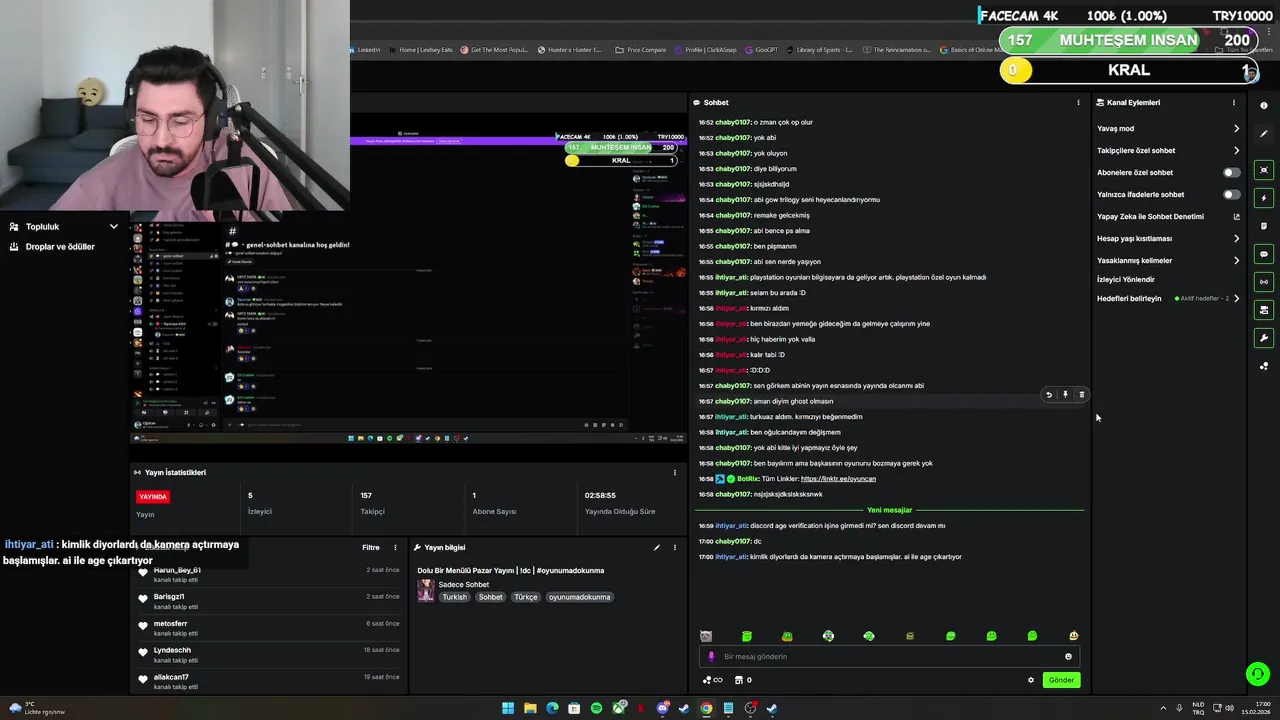Screen dimensions: 1280x720
Task: Open GizaGPT bookmark
Action: 762,50
